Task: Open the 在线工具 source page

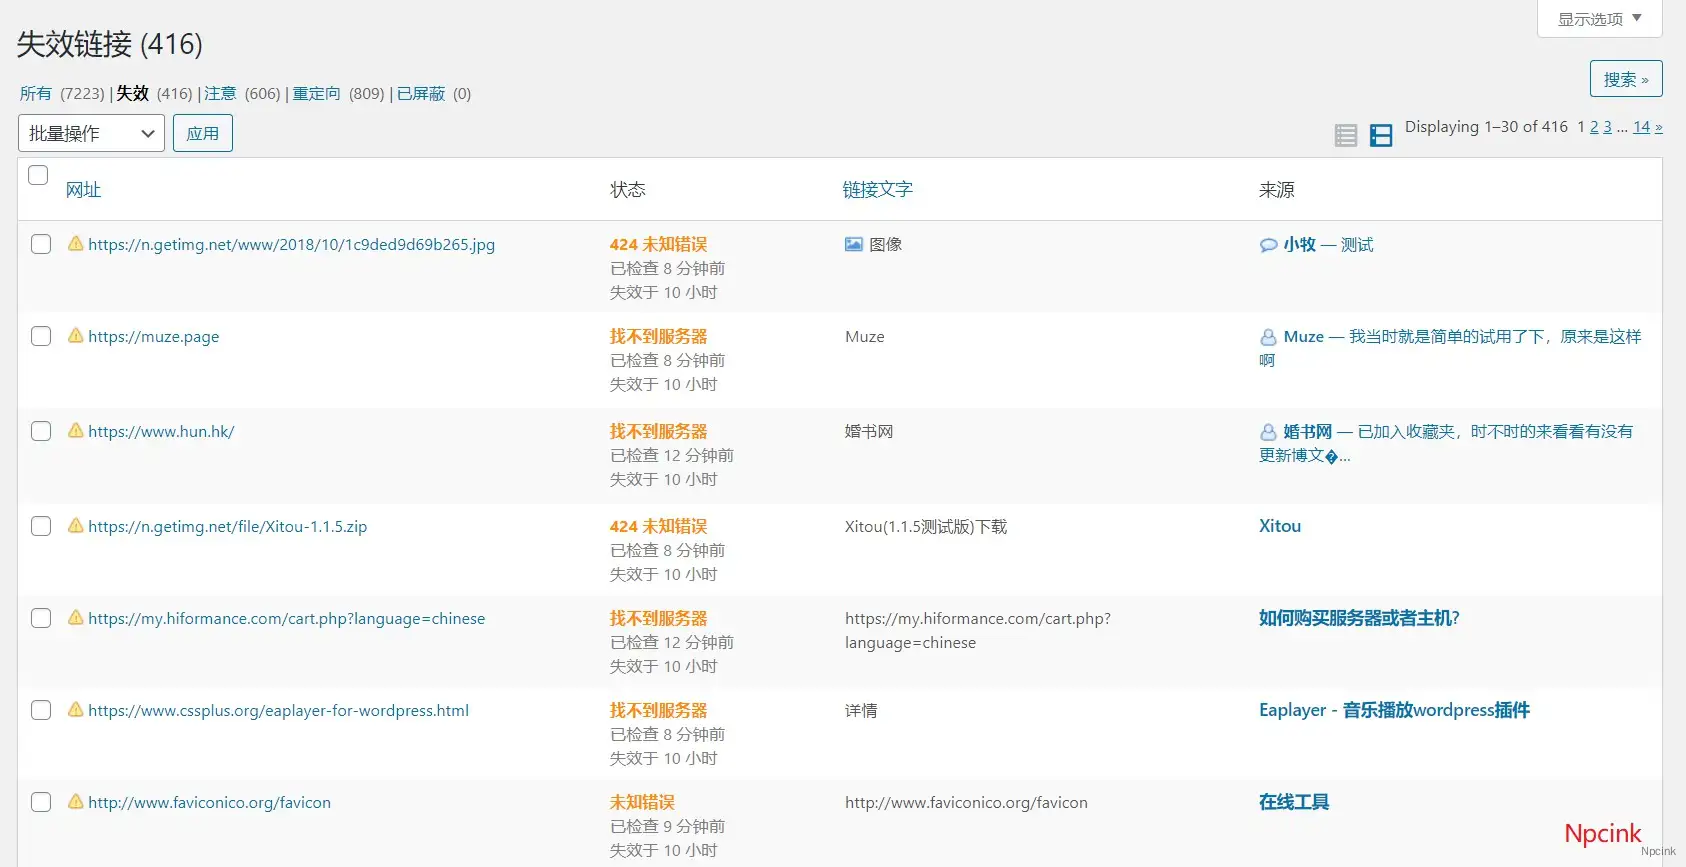Action: 1294,802
